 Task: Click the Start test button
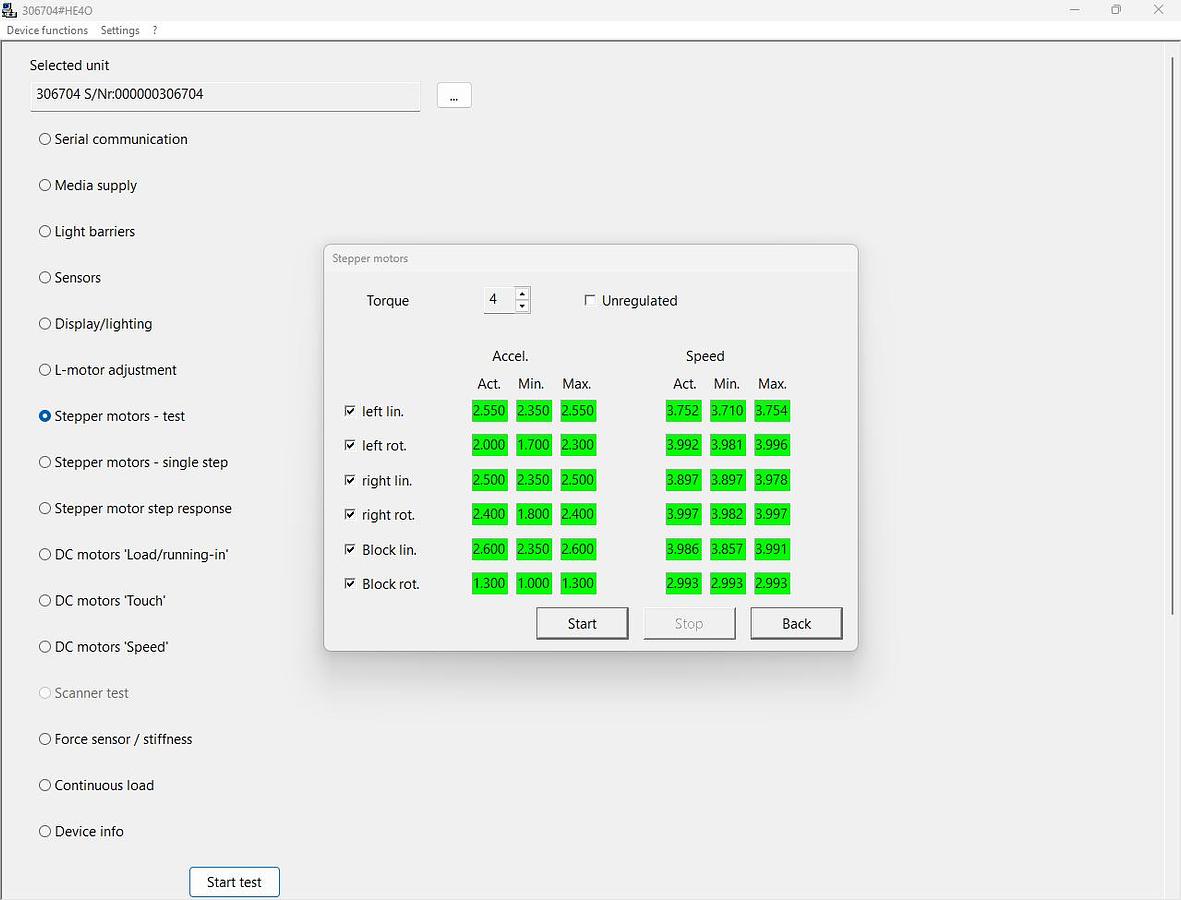click(234, 882)
